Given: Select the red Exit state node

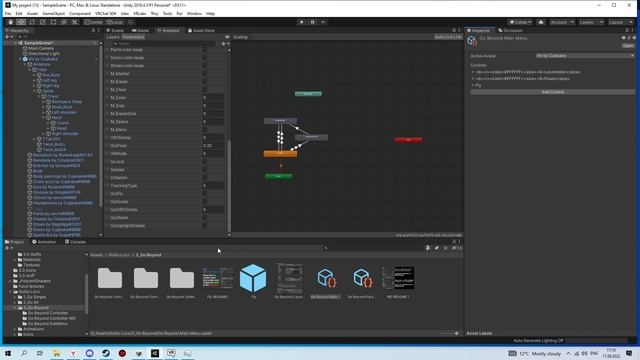Looking at the screenshot, I should [x=409, y=140].
